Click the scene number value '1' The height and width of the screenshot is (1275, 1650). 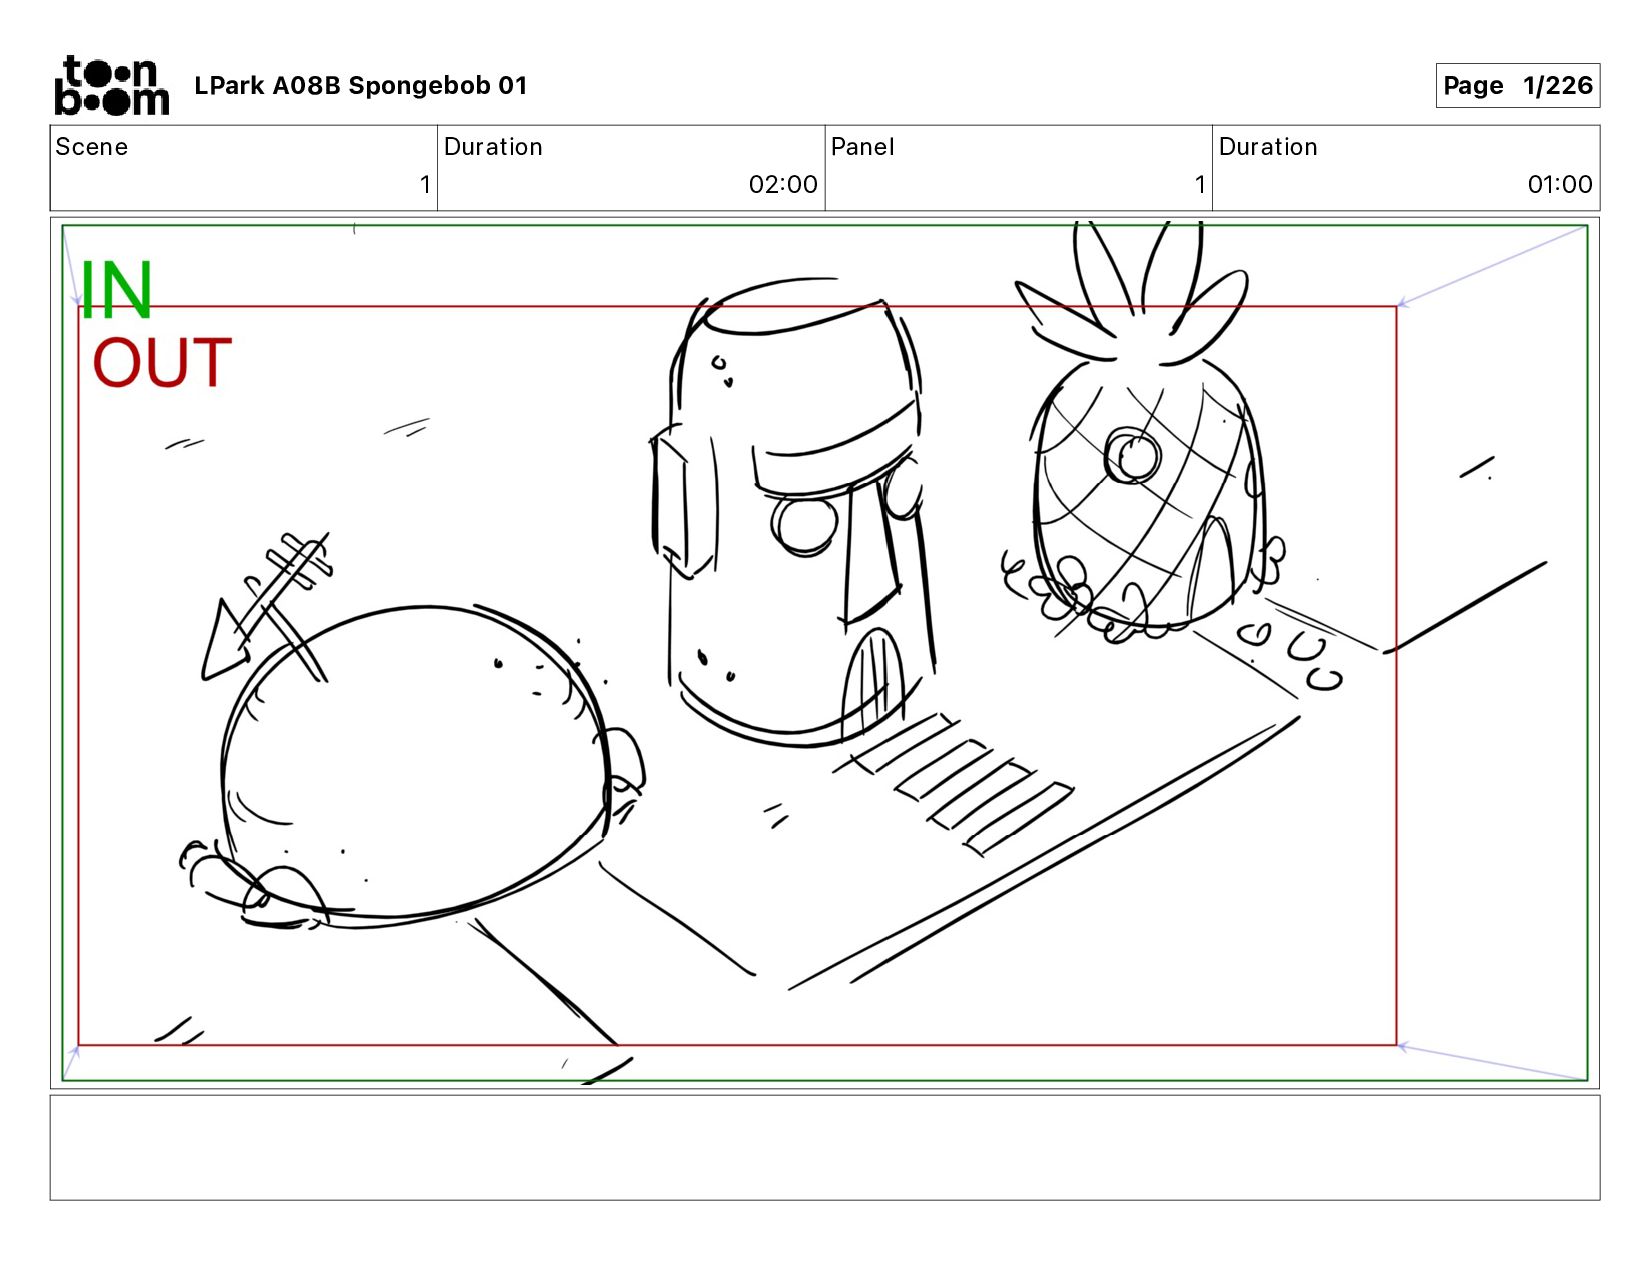pos(425,185)
